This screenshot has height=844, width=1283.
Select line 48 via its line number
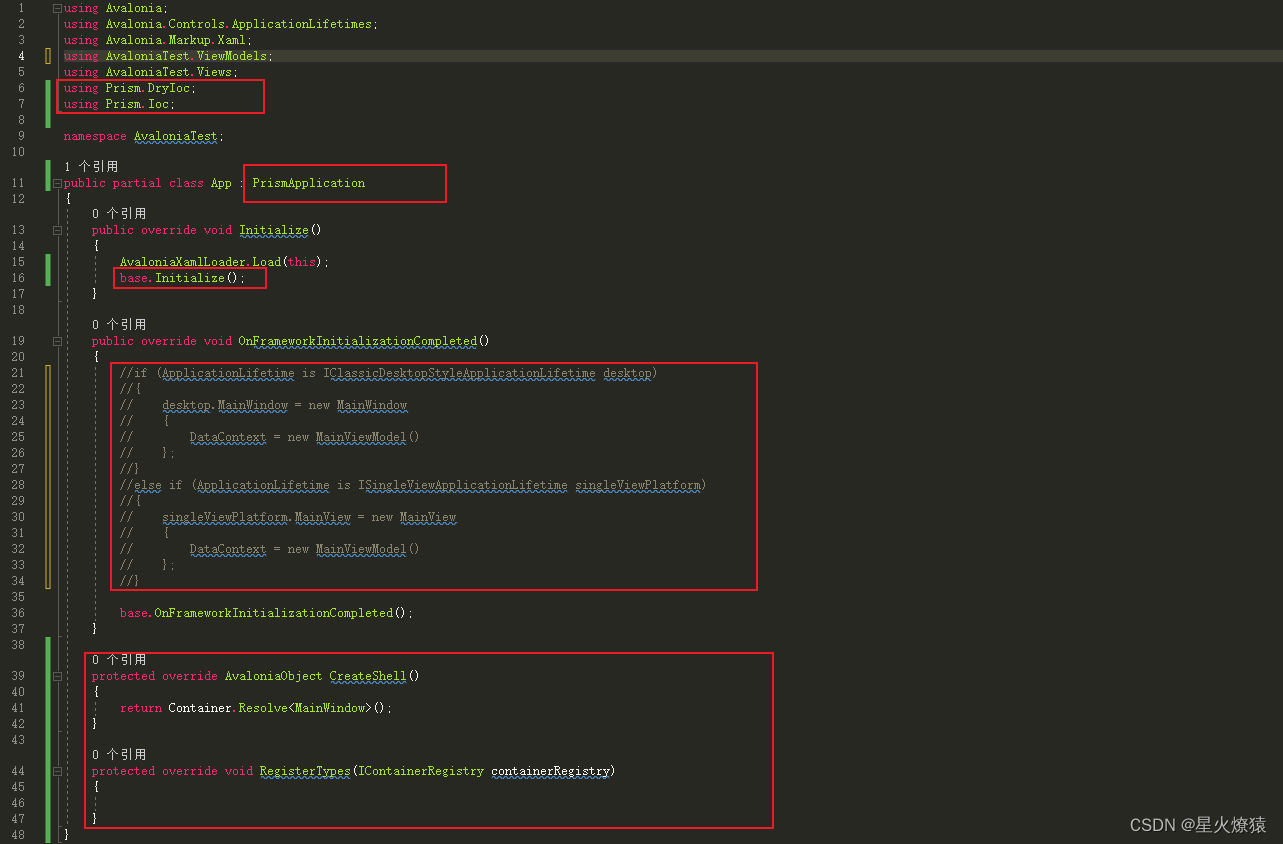19,835
